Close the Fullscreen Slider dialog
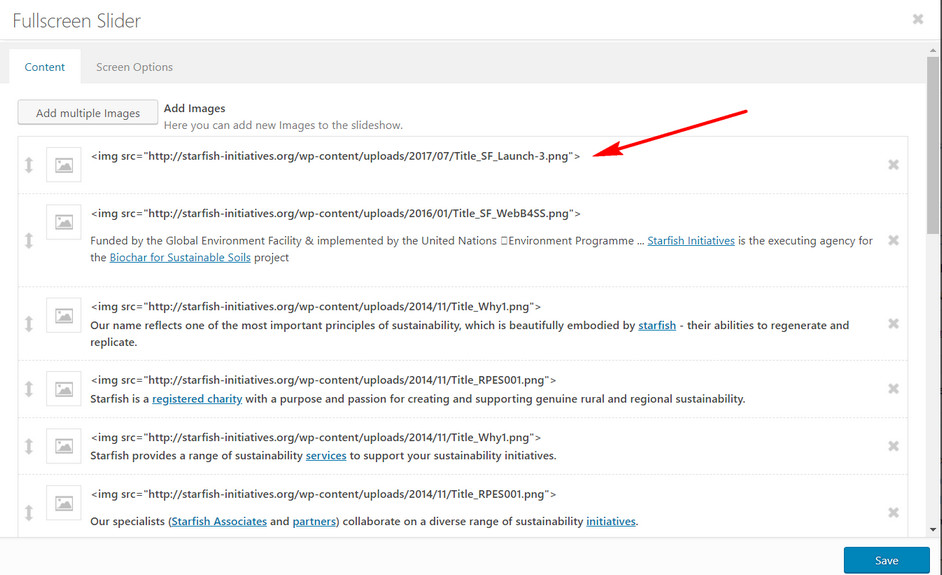The height and width of the screenshot is (575, 942). [x=917, y=19]
